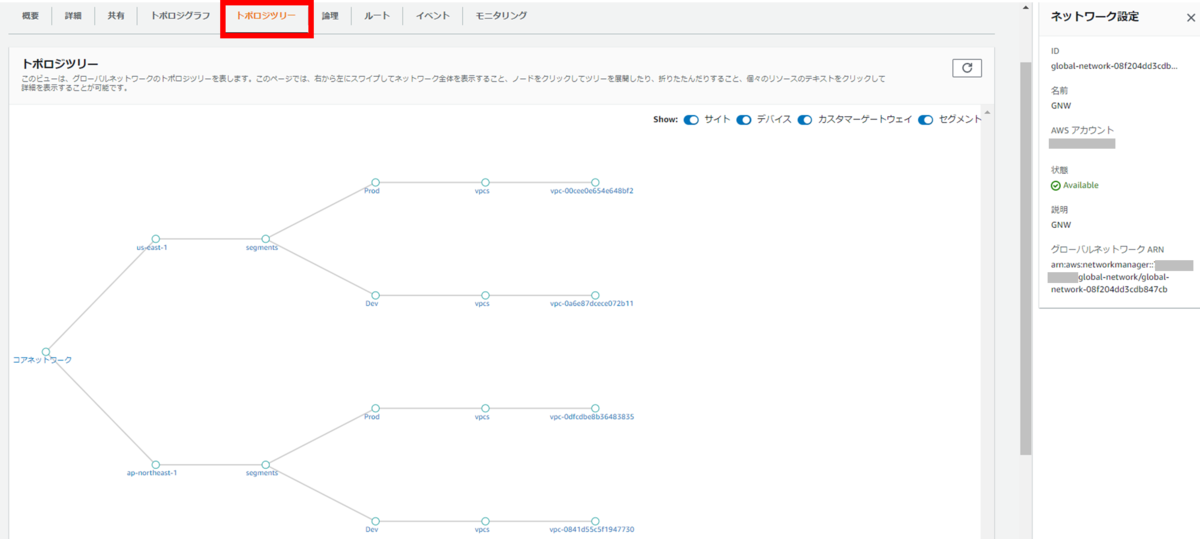
Task: Open the 詳細 tab
Action: point(73,16)
